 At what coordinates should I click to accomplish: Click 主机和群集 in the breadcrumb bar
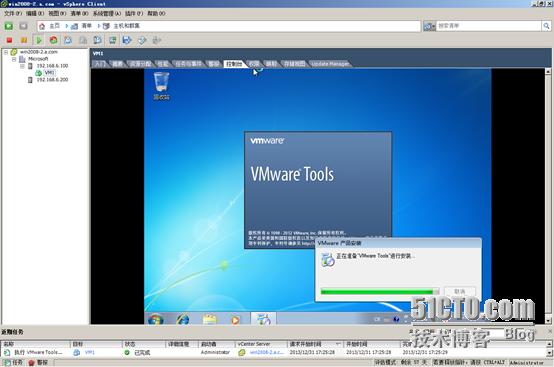point(126,26)
